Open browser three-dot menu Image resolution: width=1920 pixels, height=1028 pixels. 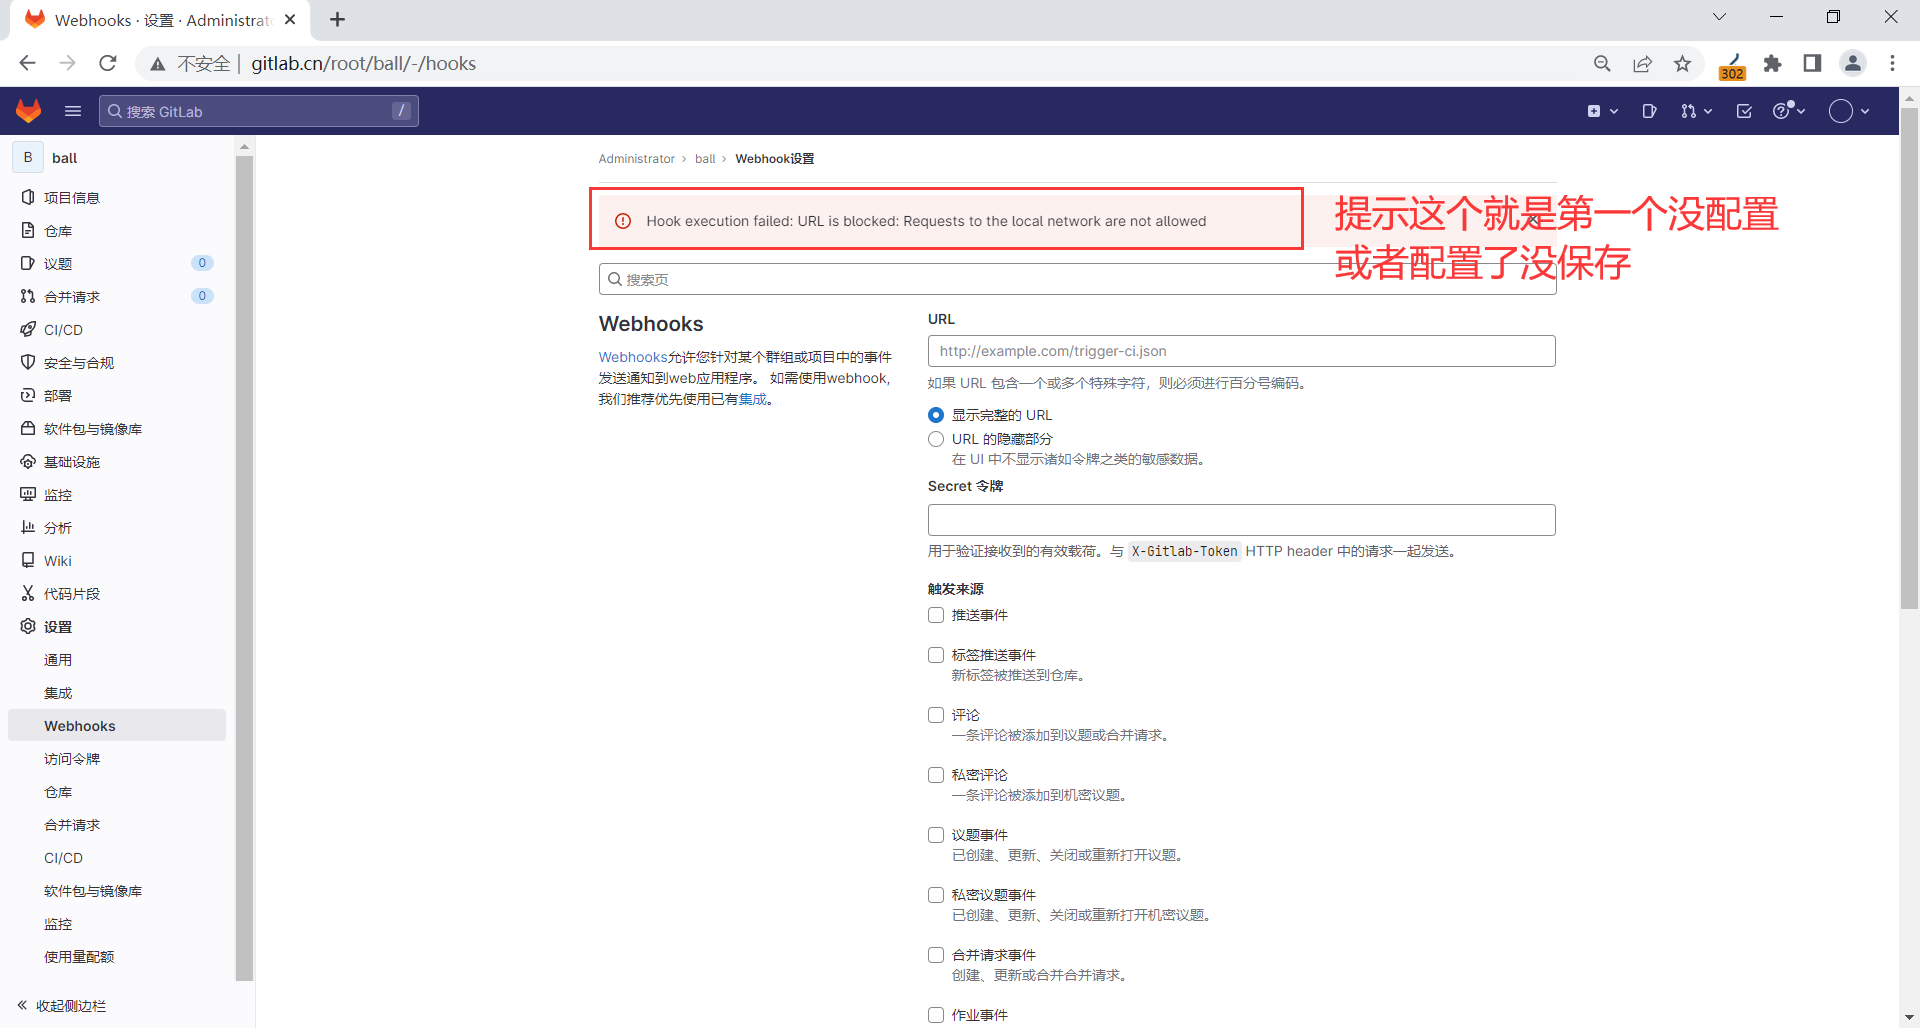(1892, 63)
